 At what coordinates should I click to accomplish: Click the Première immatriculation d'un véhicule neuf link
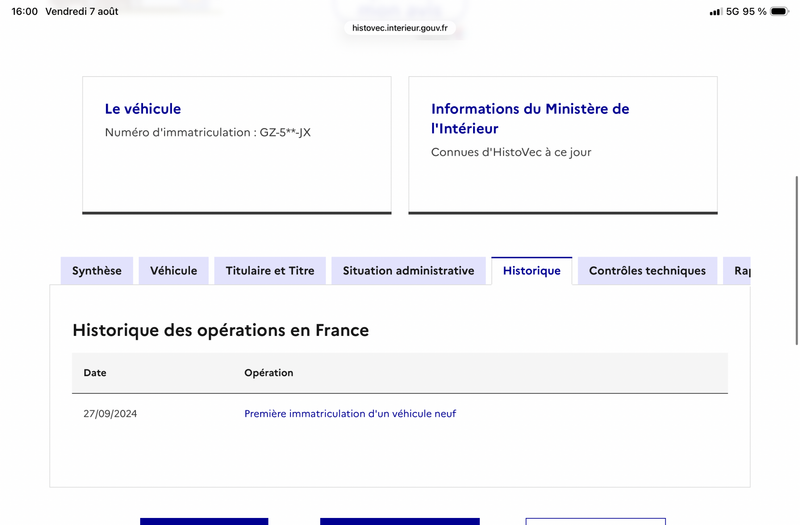(350, 414)
